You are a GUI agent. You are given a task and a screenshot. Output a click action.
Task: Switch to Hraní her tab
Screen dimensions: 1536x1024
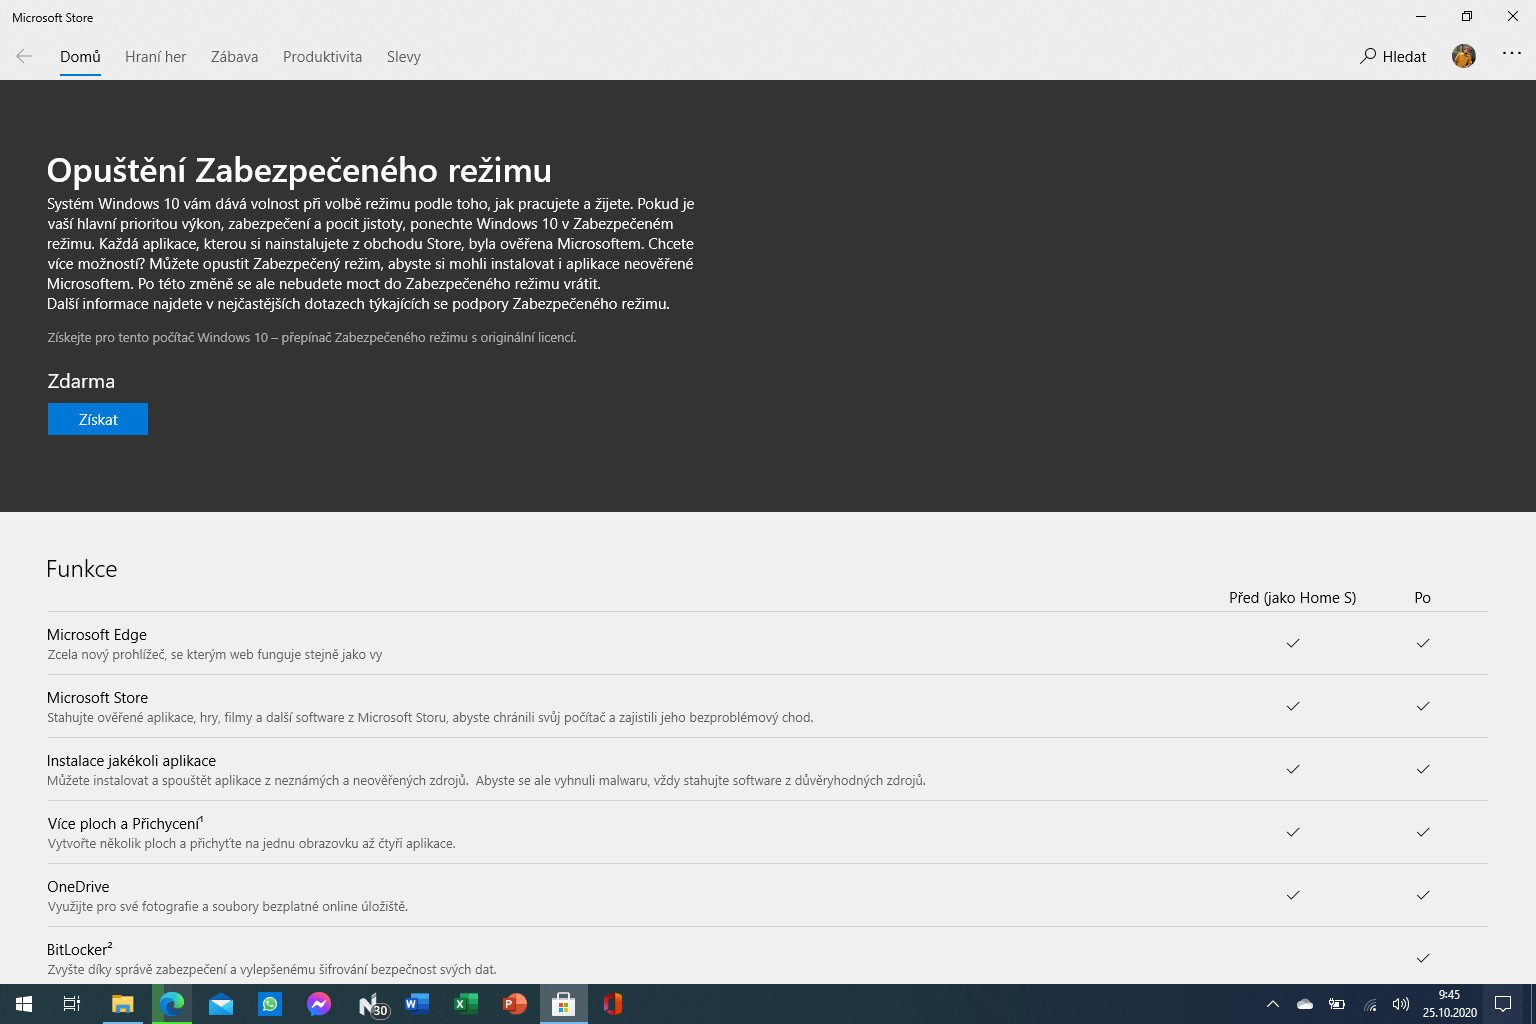click(x=155, y=57)
